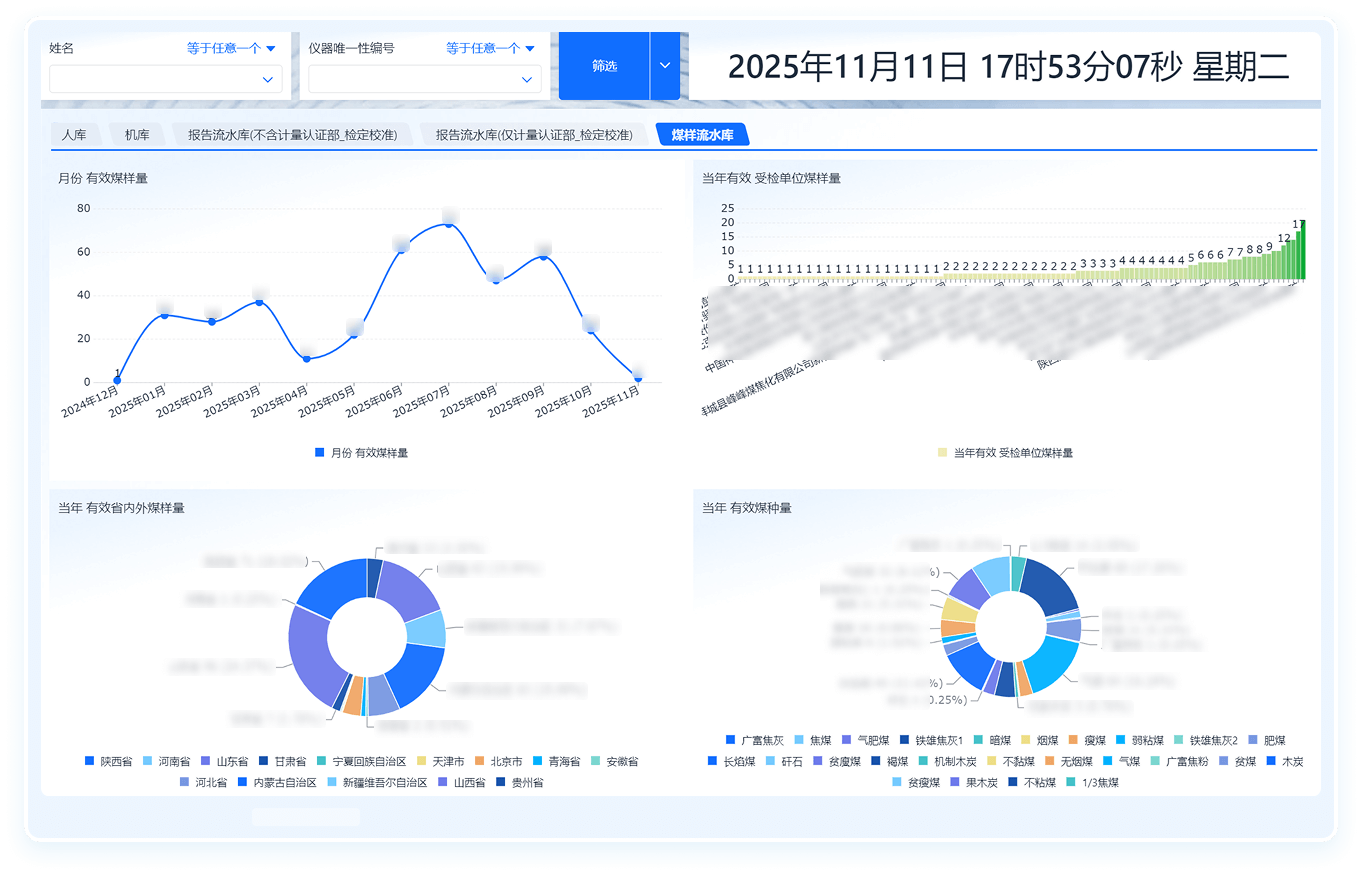Click the 贵州省 legend color marker
The height and width of the screenshot is (874, 1362).
pyautogui.click(x=501, y=783)
